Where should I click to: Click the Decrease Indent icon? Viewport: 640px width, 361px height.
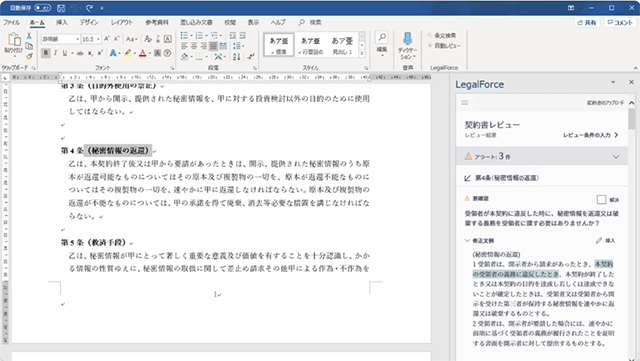coord(233,36)
